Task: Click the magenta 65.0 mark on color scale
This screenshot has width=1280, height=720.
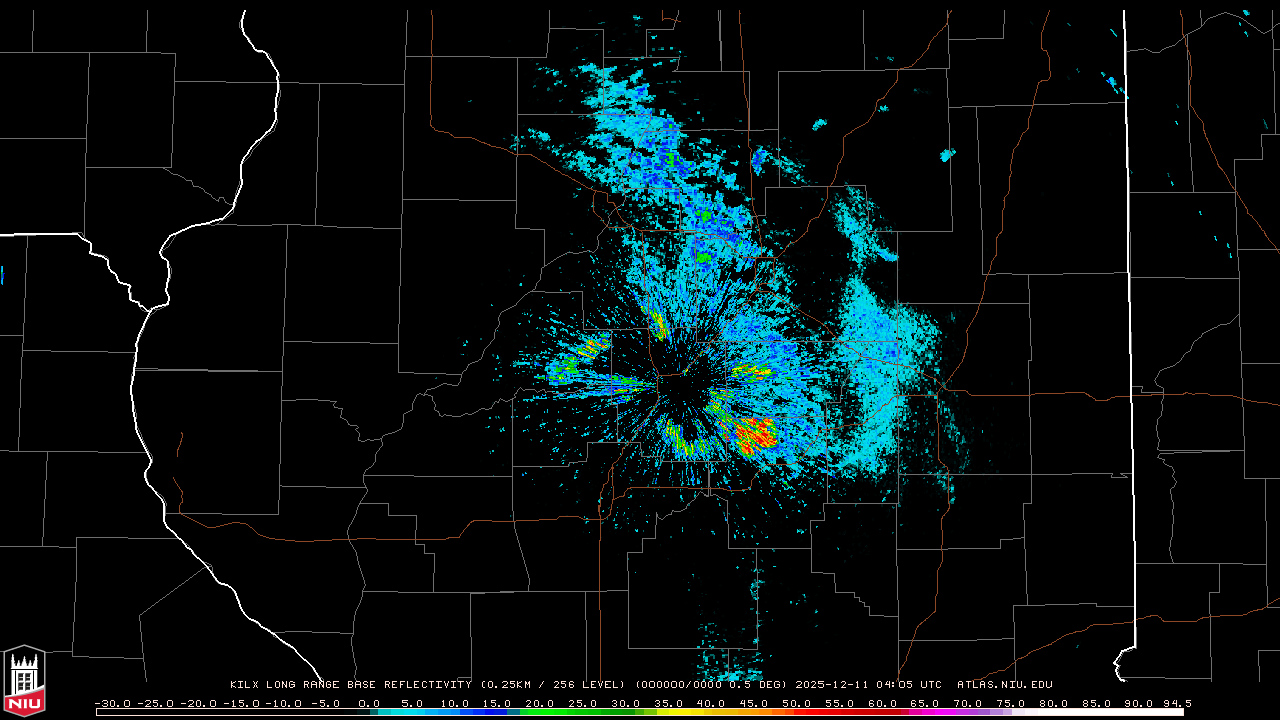Action: click(924, 704)
